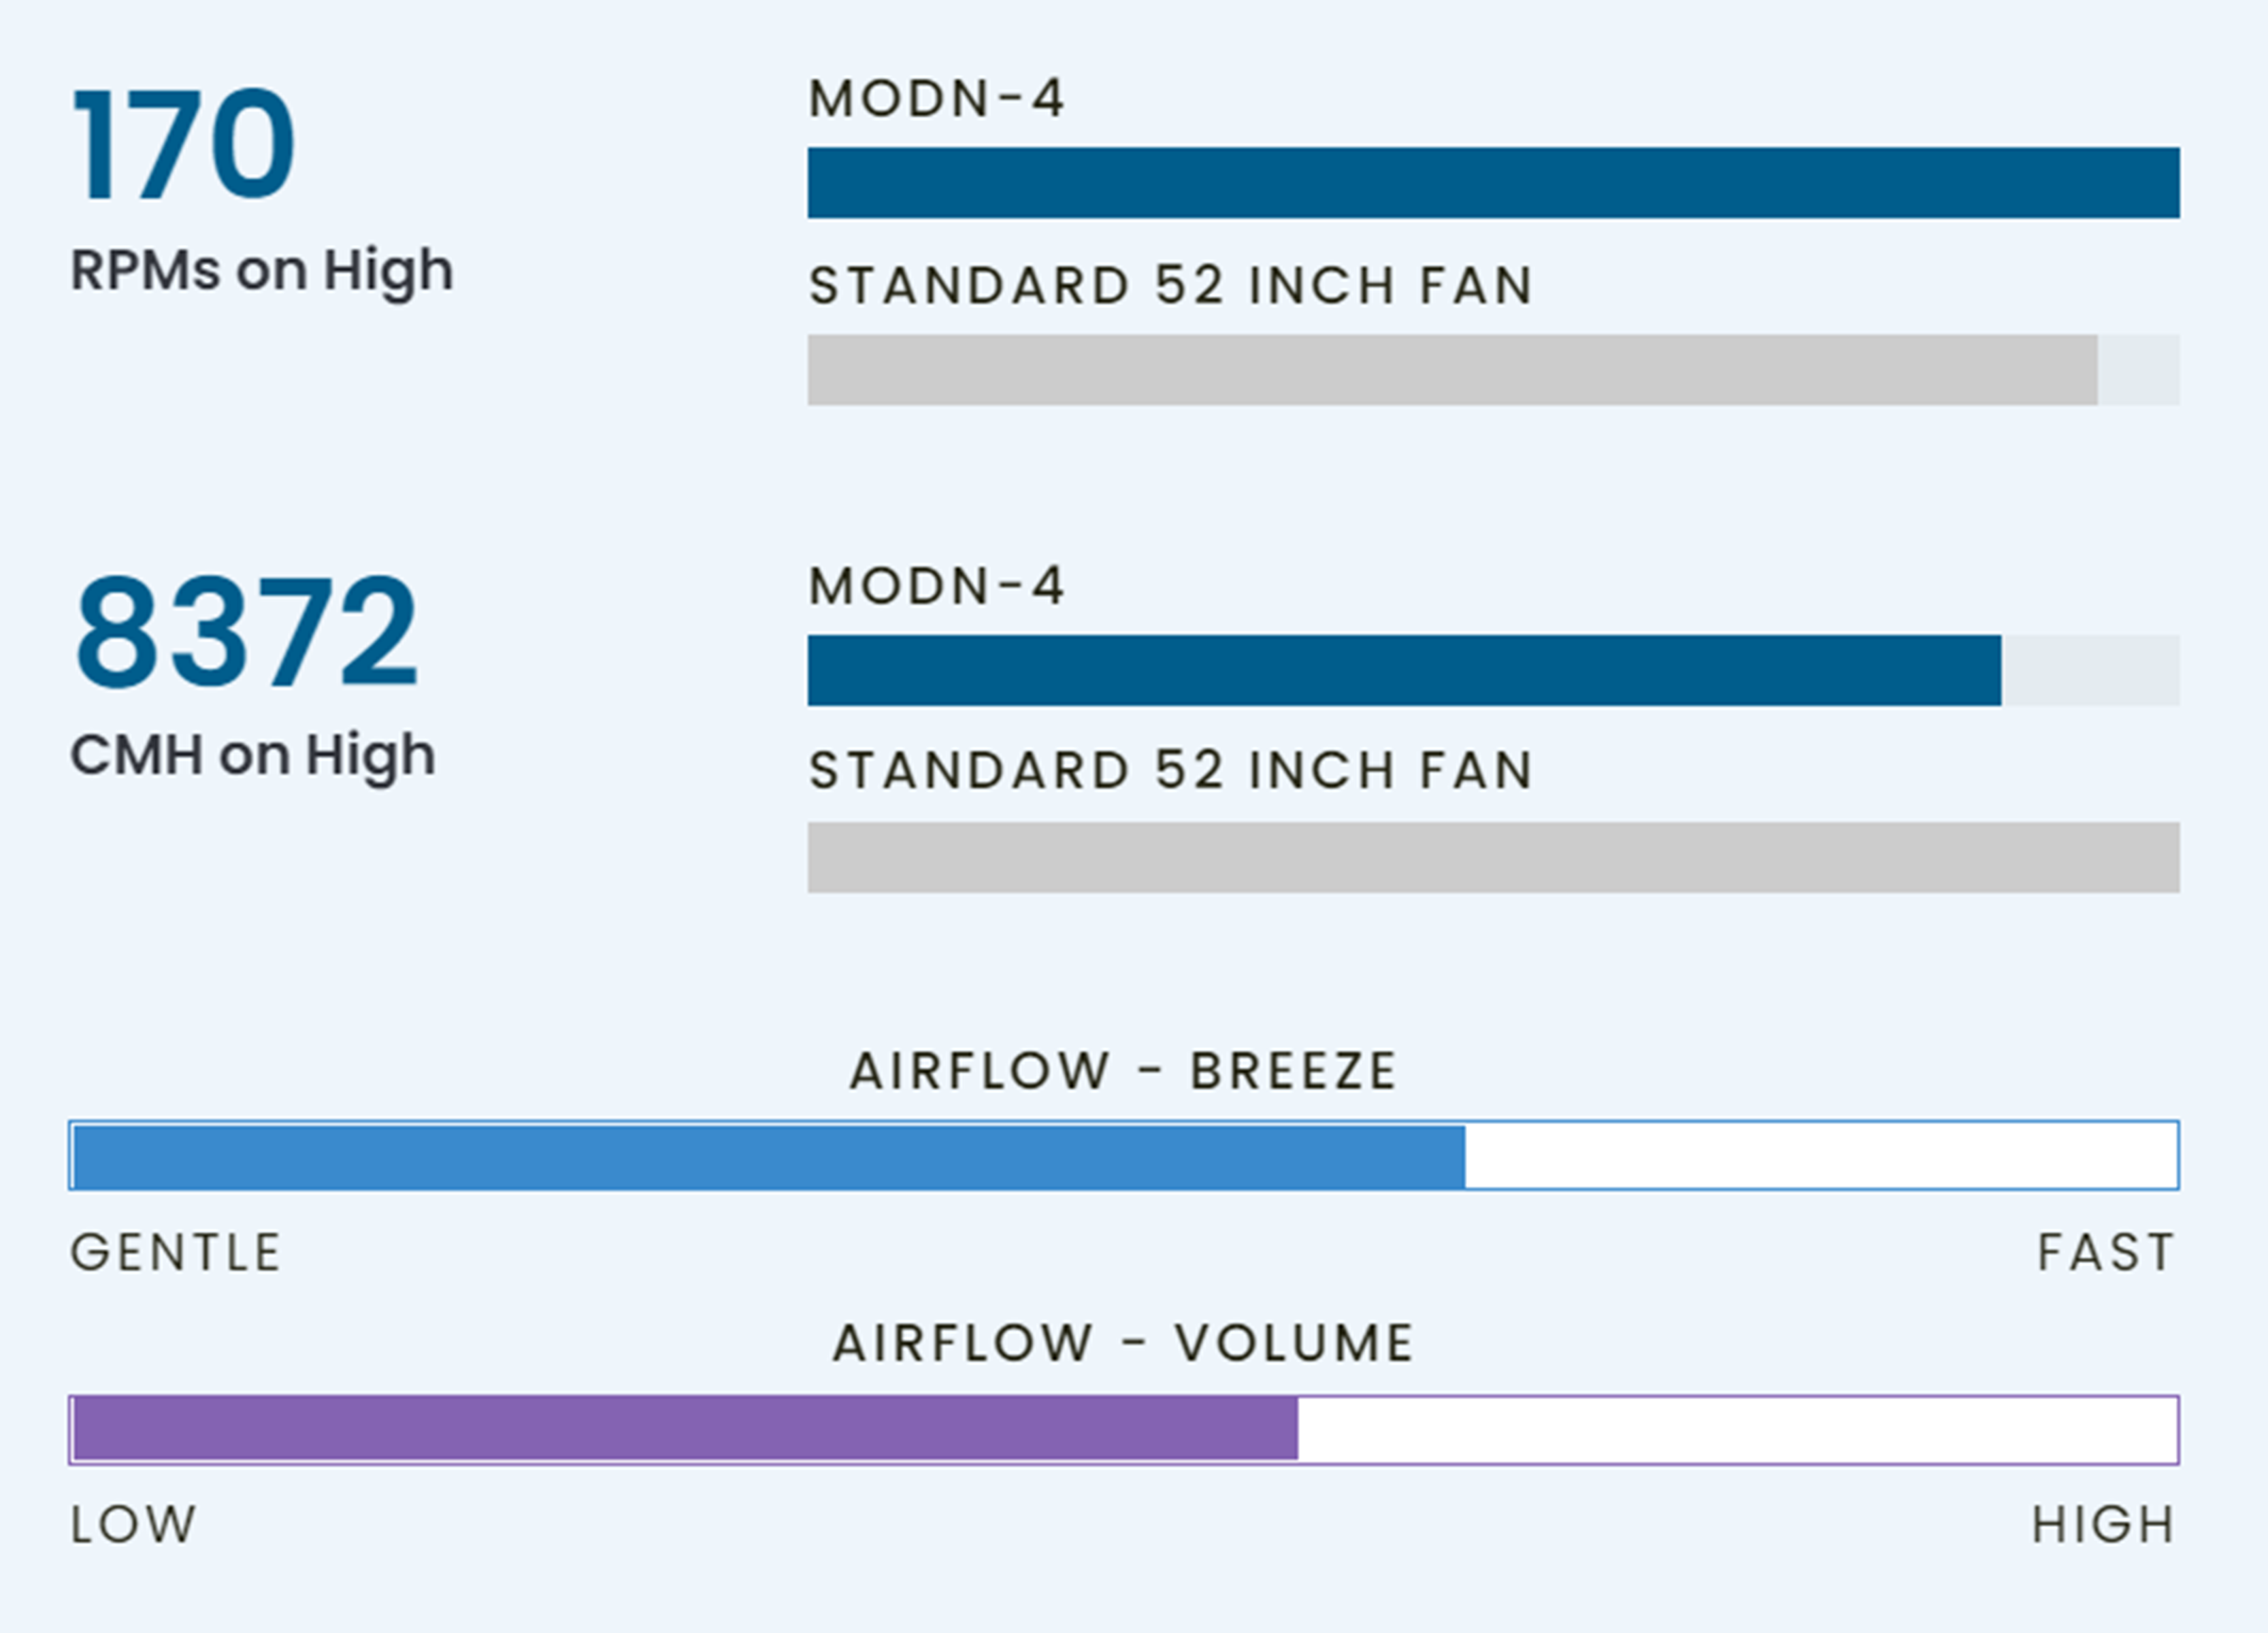Image resolution: width=2268 pixels, height=1633 pixels.
Task: Select the Standard 52 Inch Fan label above CMH bar
Action: tap(1170, 771)
